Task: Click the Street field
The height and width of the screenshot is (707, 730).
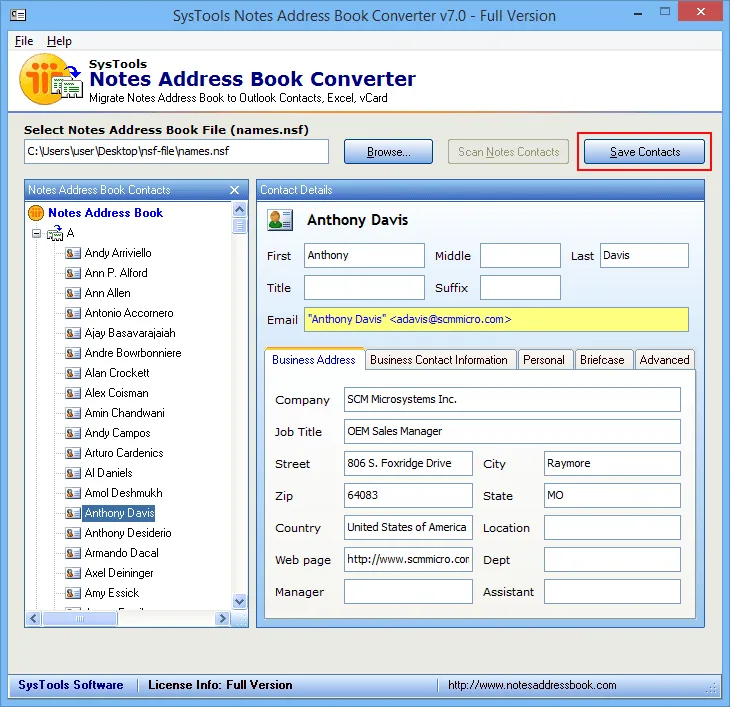Action: [x=408, y=464]
